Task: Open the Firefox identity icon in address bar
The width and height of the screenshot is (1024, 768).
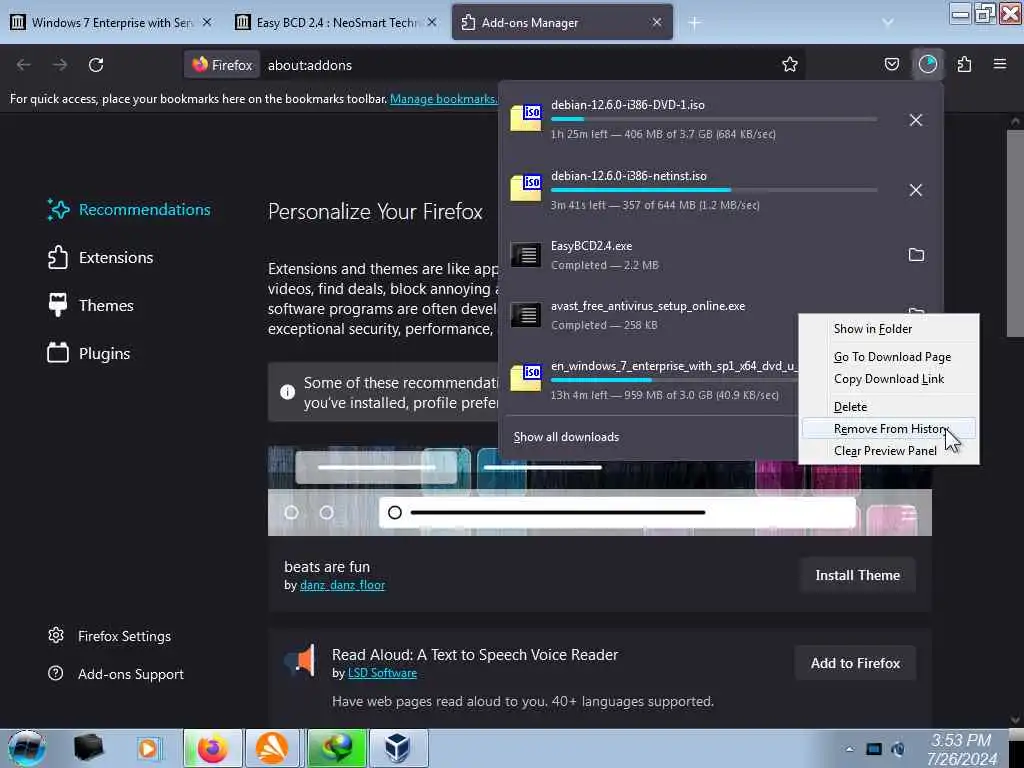Action: click(222, 65)
